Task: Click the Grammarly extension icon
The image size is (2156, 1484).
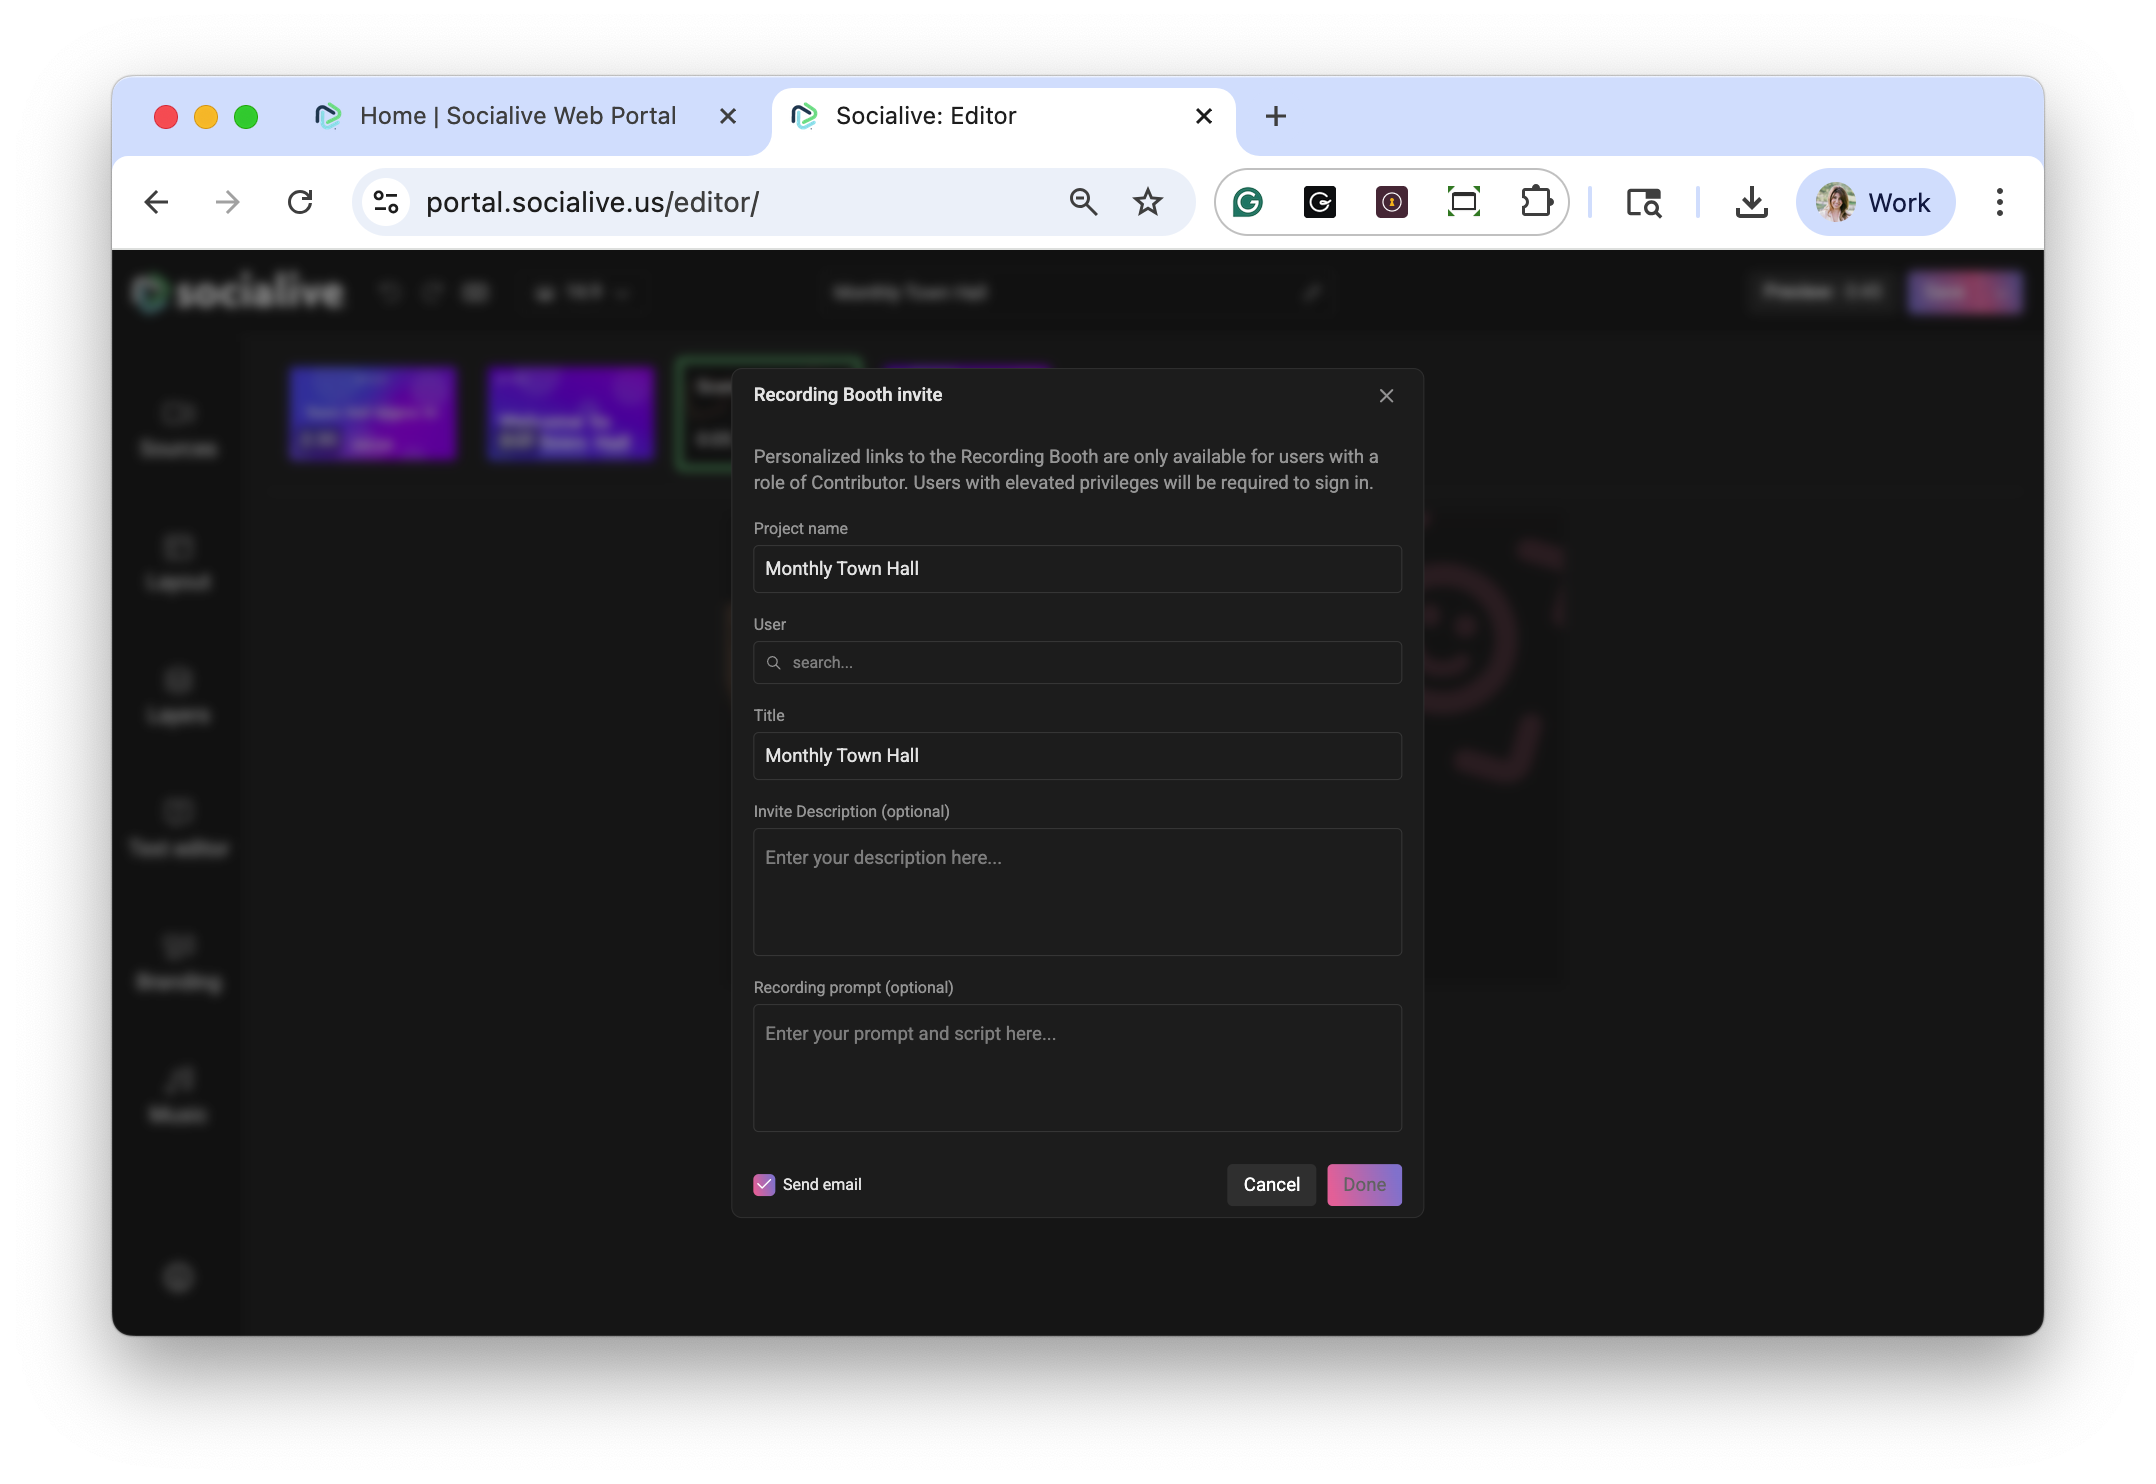Action: coord(1247,203)
